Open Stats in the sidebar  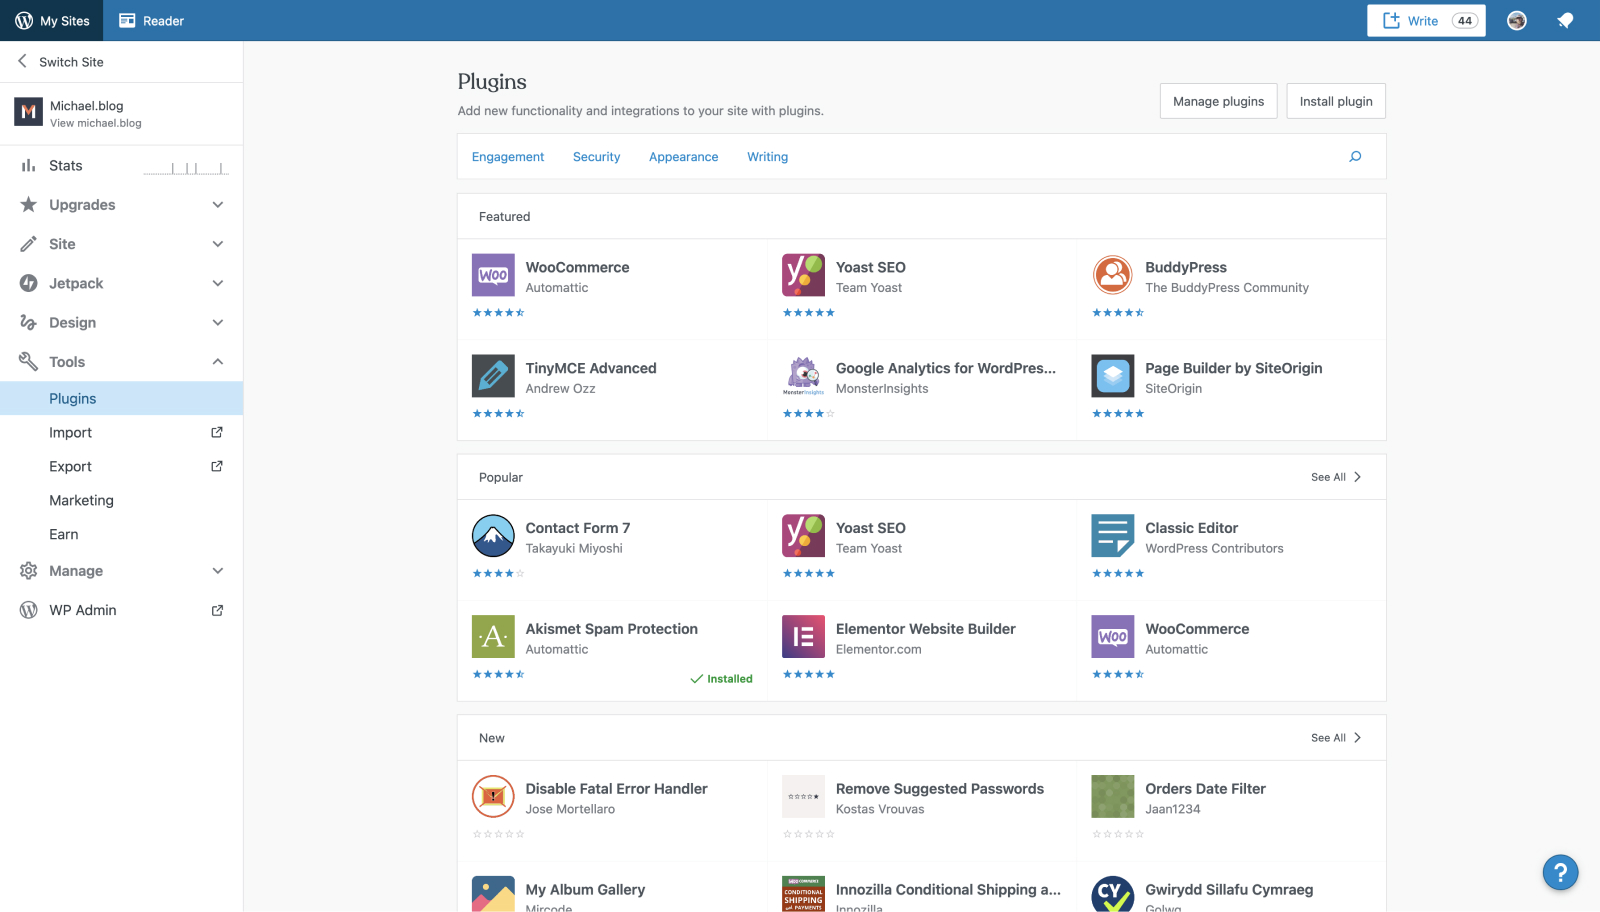(121, 166)
